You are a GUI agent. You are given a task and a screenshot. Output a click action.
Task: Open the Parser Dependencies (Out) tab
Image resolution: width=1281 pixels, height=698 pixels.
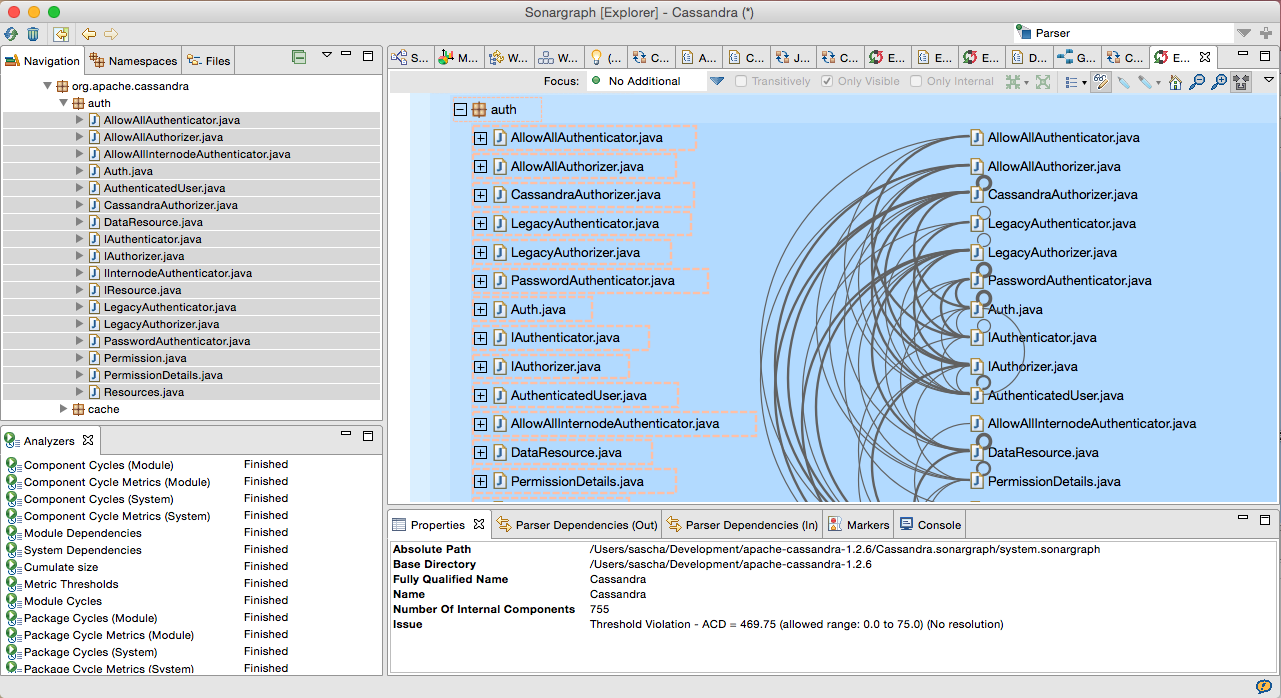pyautogui.click(x=576, y=524)
